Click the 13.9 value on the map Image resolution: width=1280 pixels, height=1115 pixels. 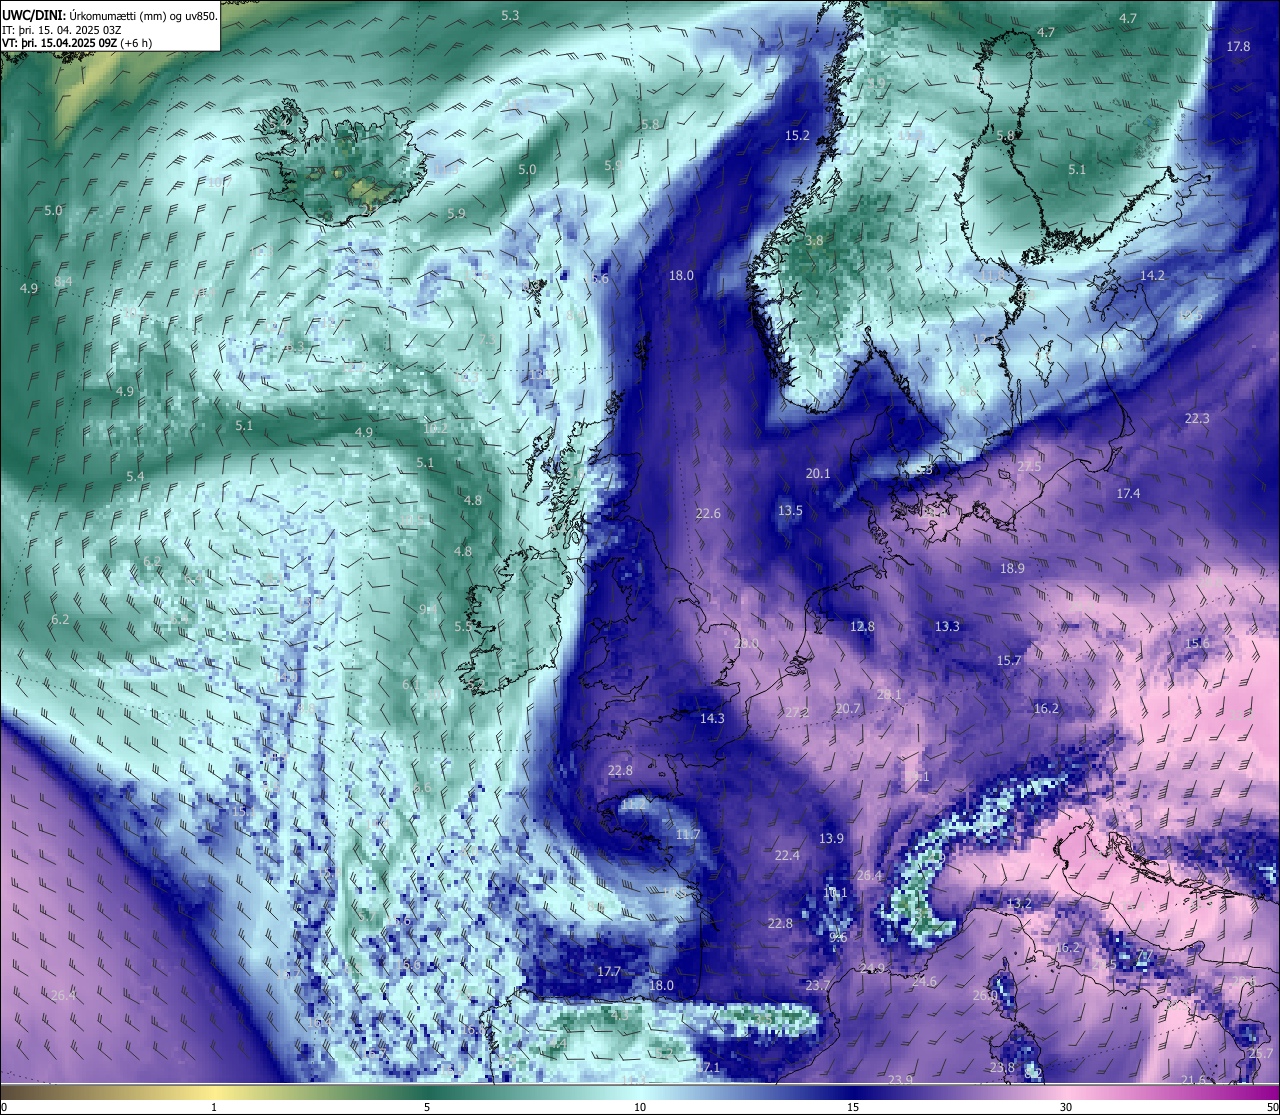click(831, 839)
